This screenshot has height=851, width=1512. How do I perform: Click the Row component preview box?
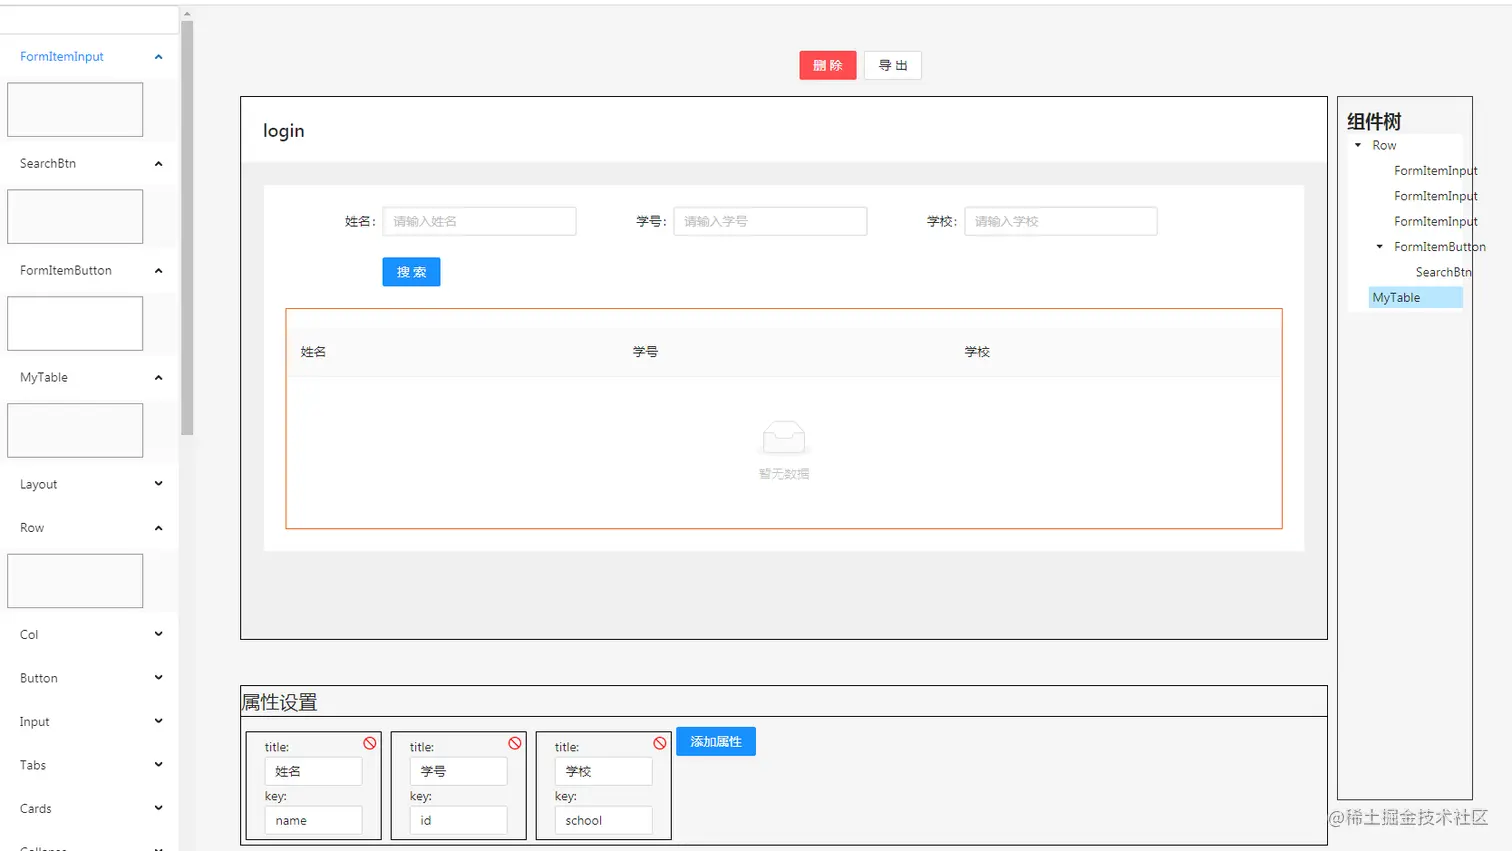(x=75, y=581)
